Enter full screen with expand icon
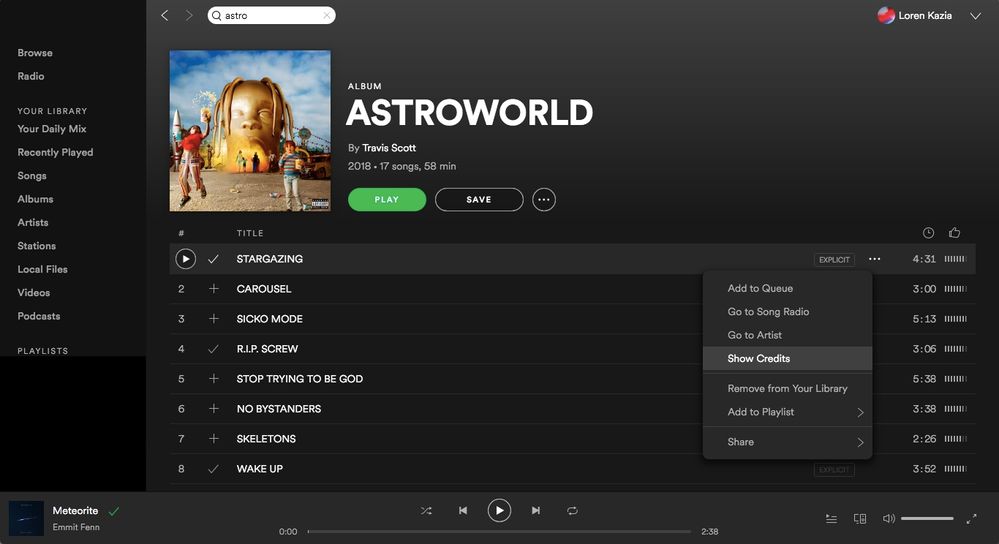The height and width of the screenshot is (544, 999). 972,519
